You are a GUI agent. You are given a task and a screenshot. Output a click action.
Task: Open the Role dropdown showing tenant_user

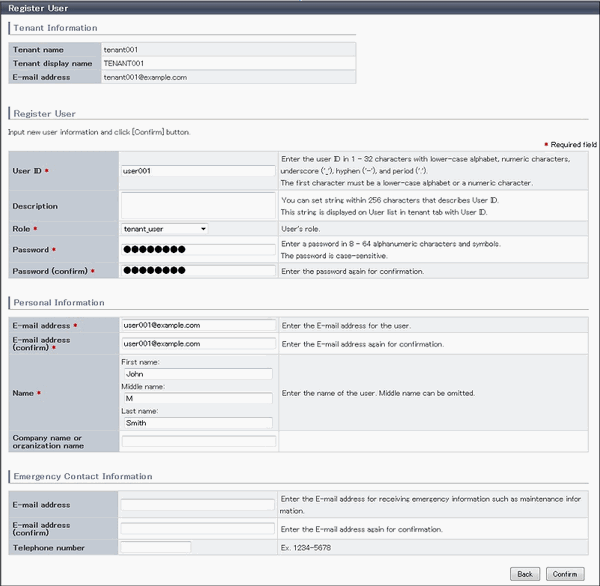165,229
